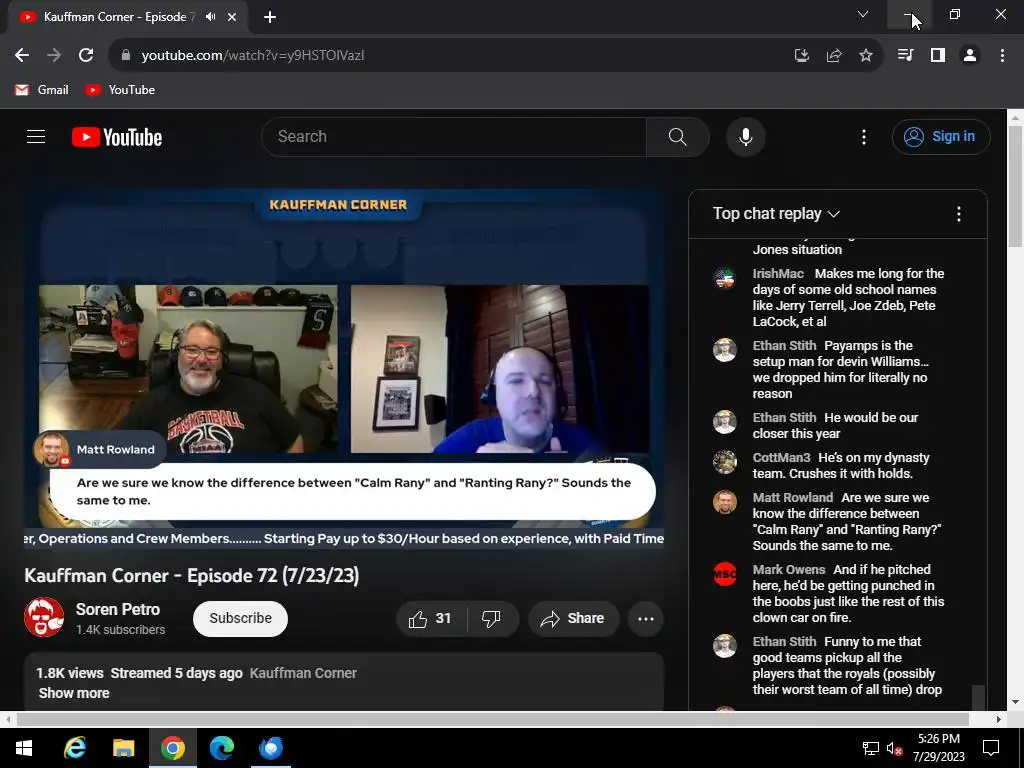
Task: Open Chrome three-dot menu
Action: coord(1002,56)
